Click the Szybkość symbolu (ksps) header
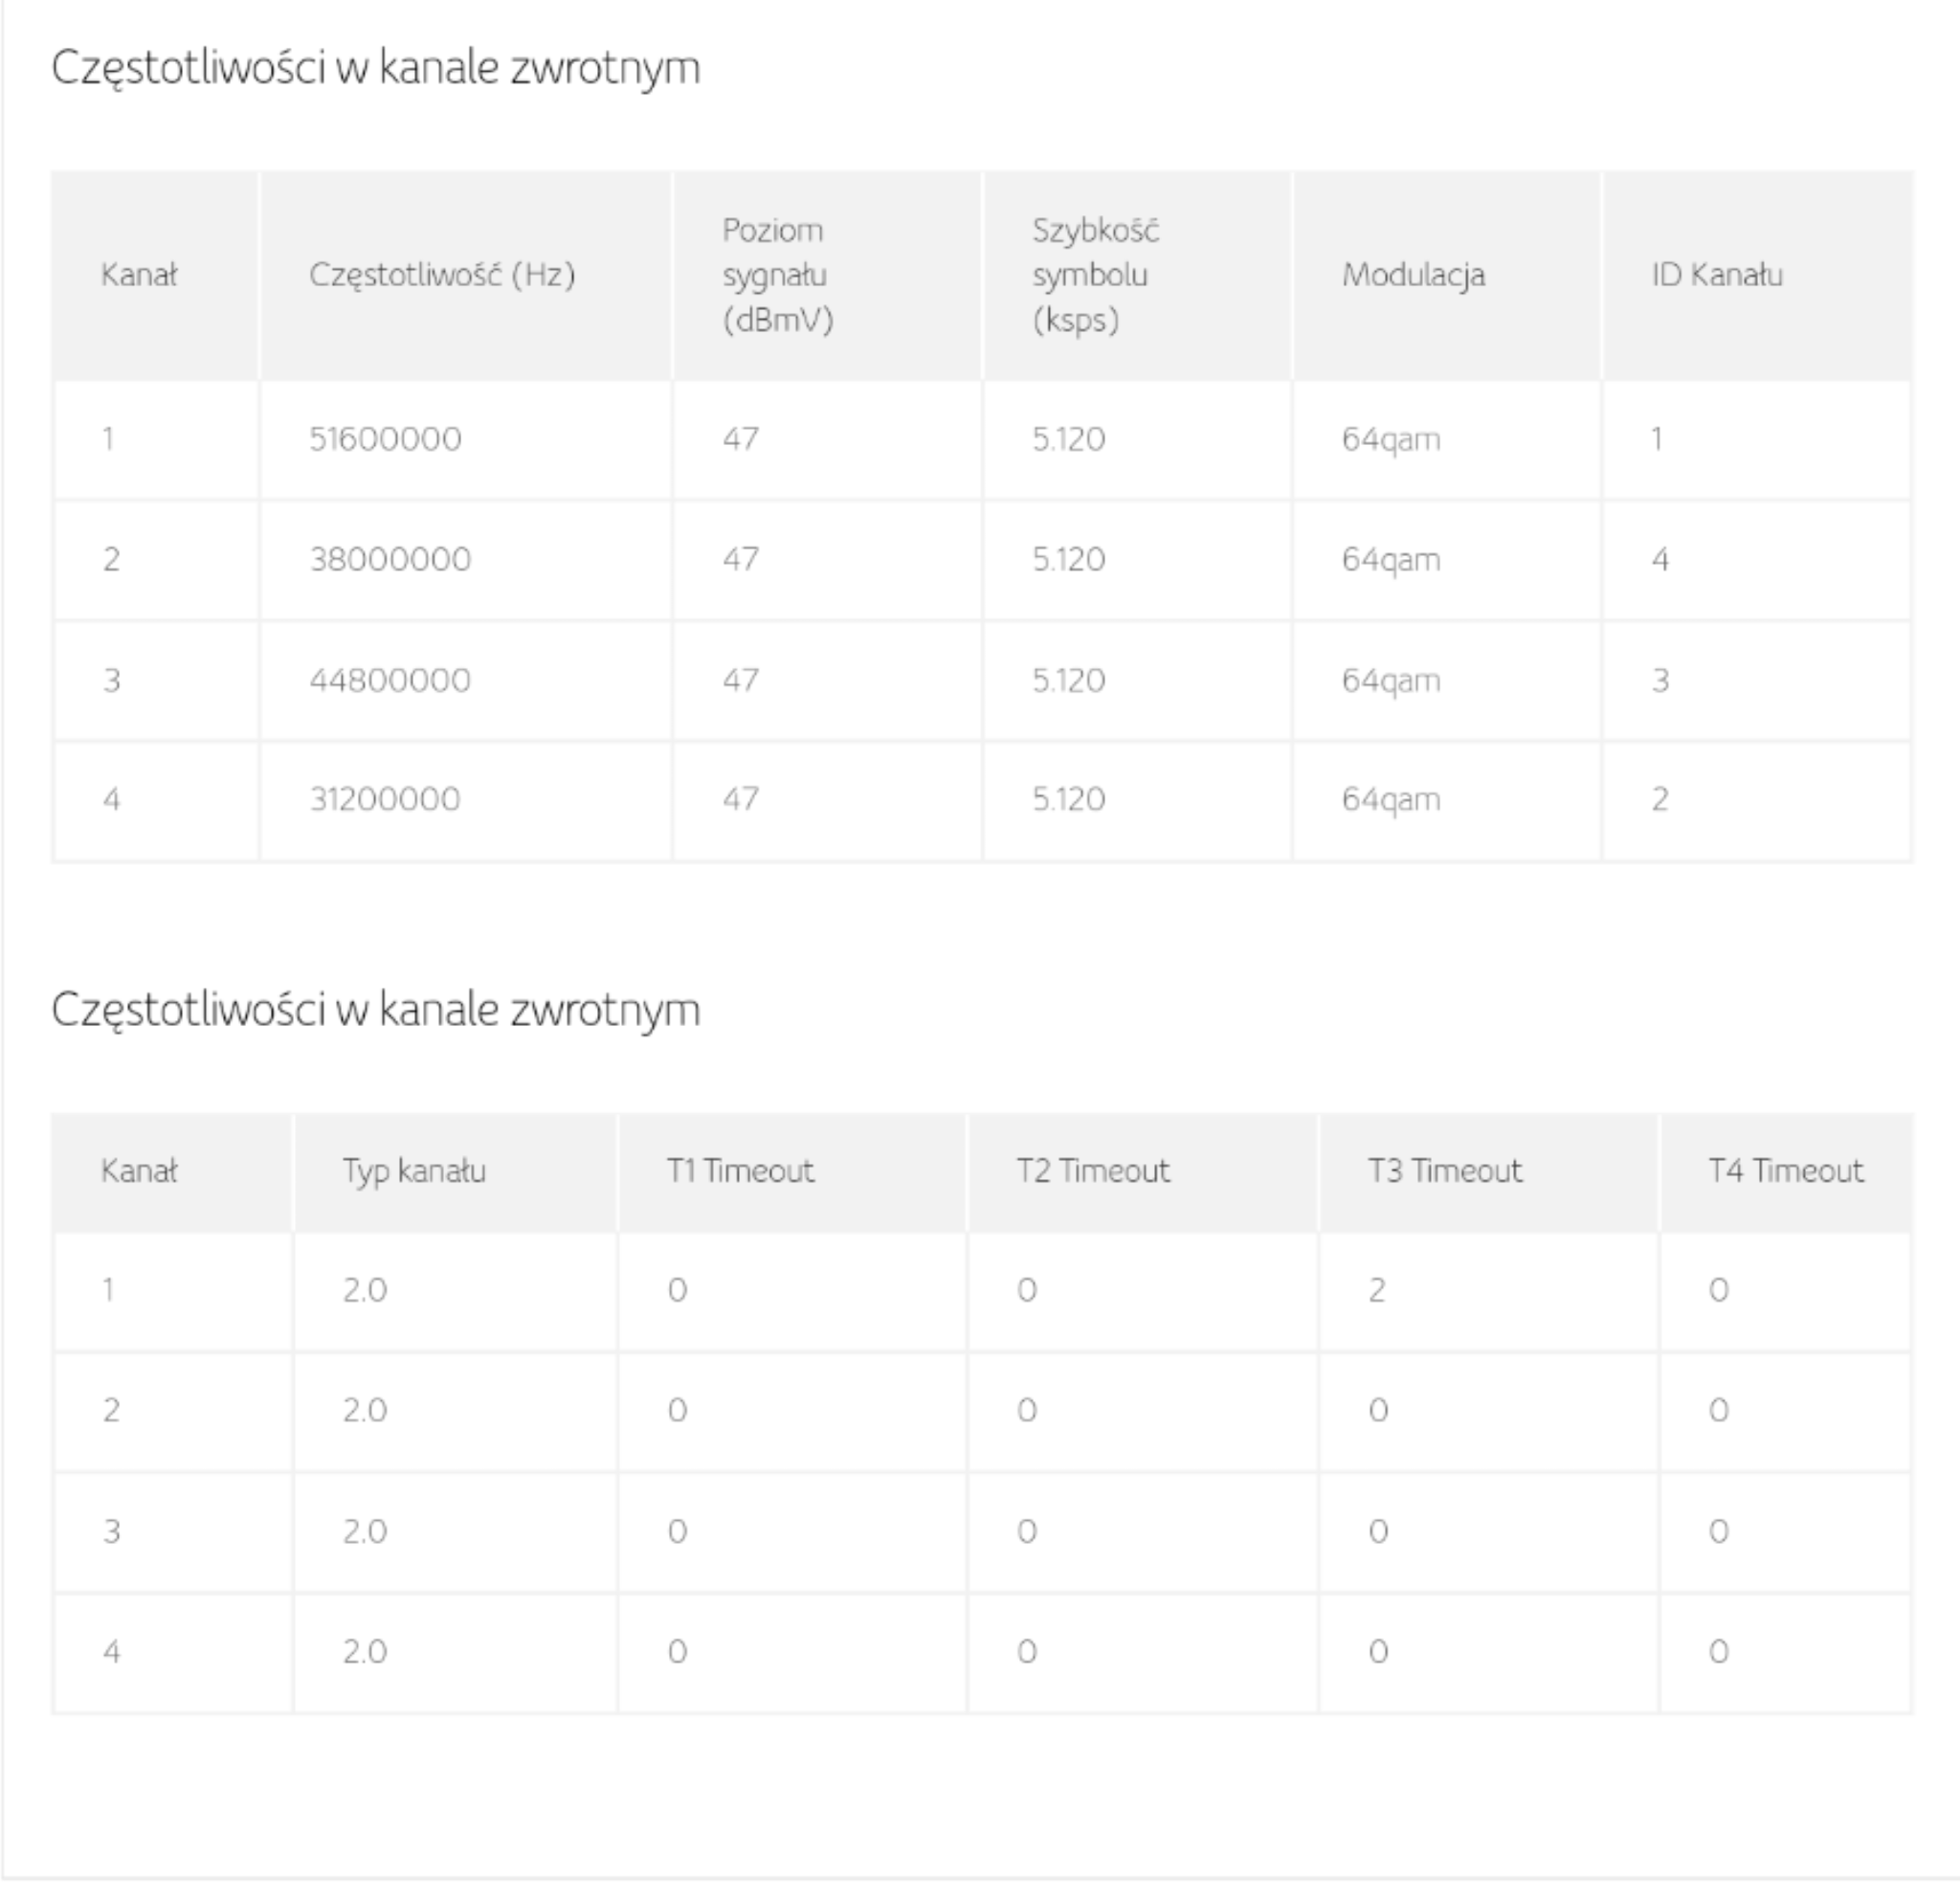Viewport: 1960px width, 1896px height. click(1095, 275)
